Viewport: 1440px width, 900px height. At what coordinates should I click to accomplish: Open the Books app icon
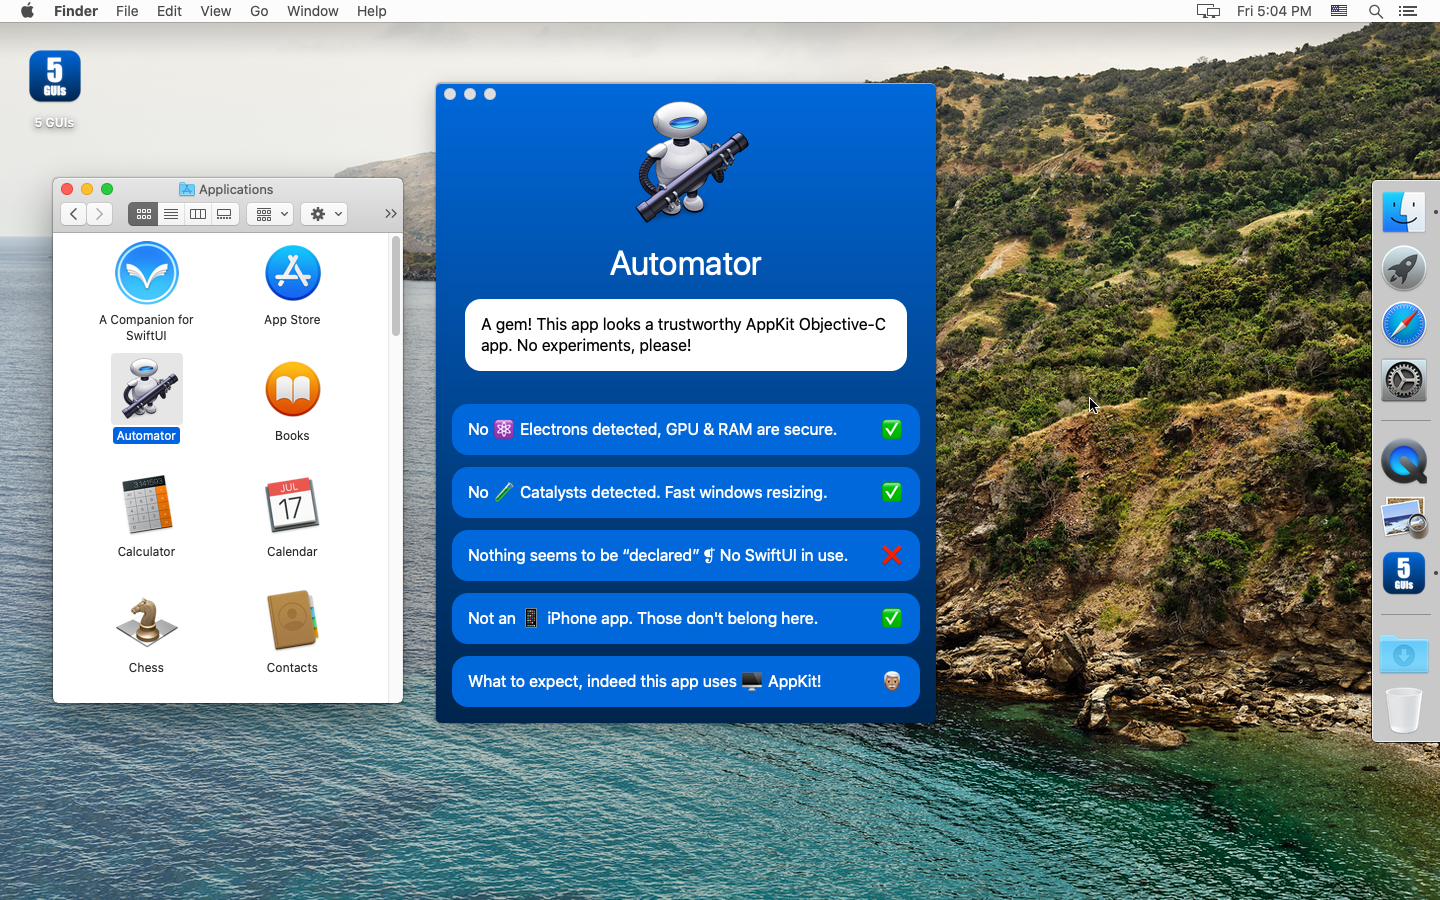coord(292,389)
